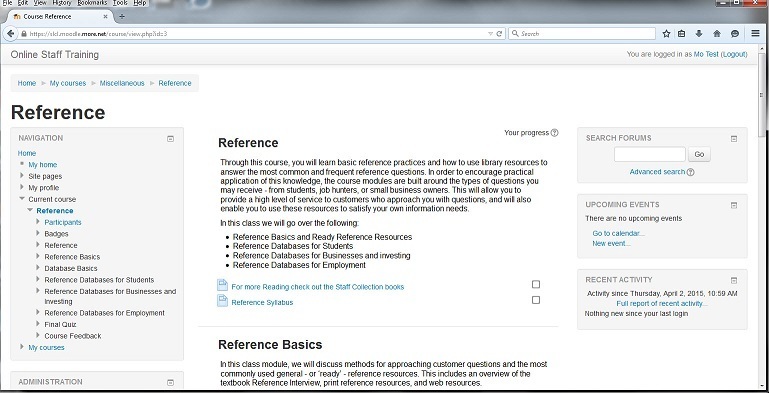This screenshot has width=769, height=393.
Task: Open the chat bubble toolbar icon
Action: (x=735, y=34)
